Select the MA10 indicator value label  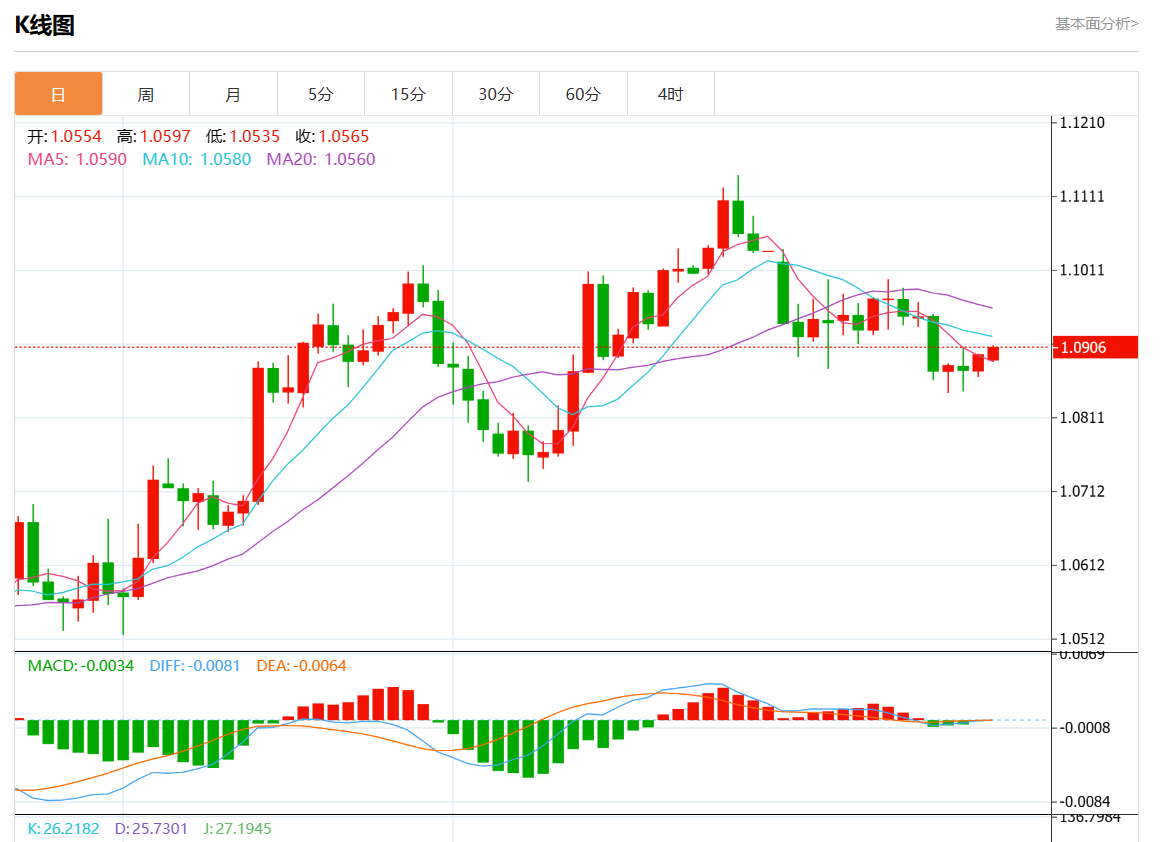tap(196, 159)
